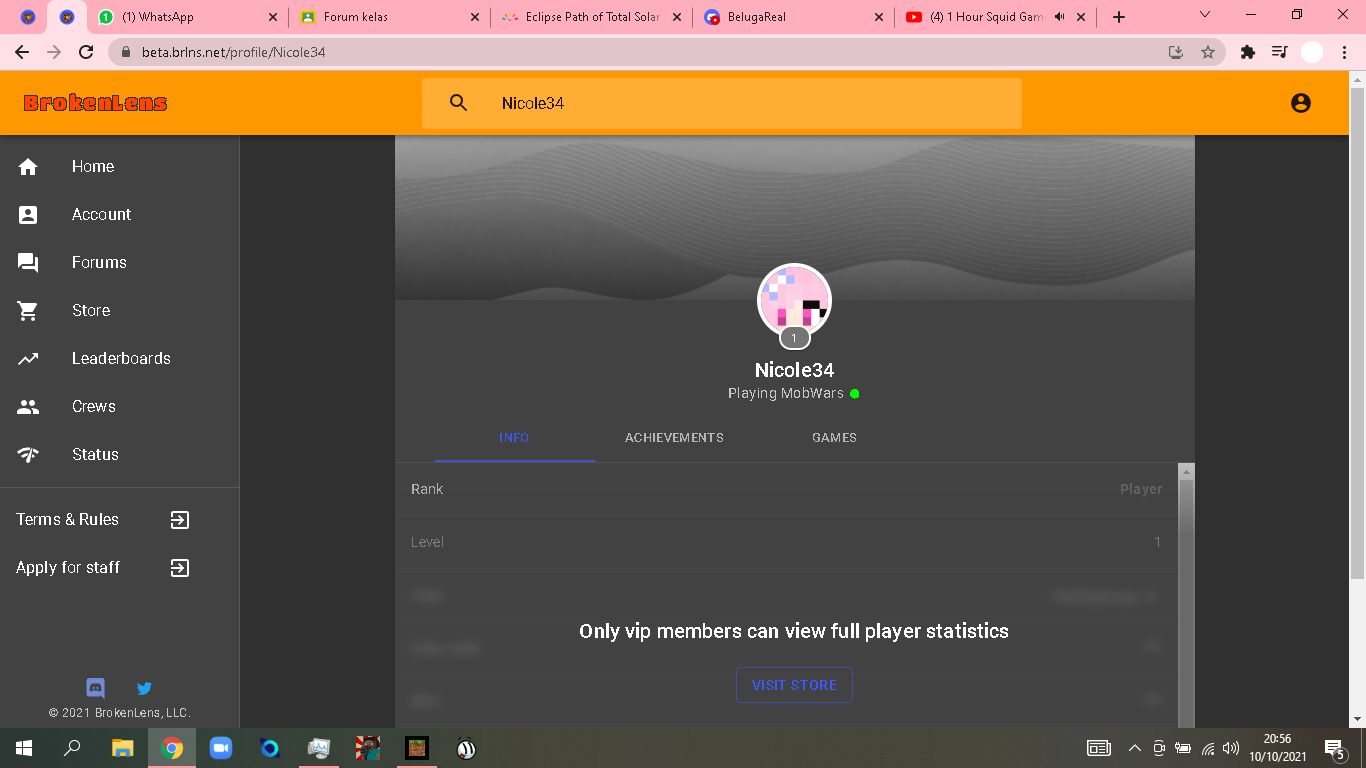
Task: Open the Forums chat bubble icon
Action: pyautogui.click(x=28, y=263)
